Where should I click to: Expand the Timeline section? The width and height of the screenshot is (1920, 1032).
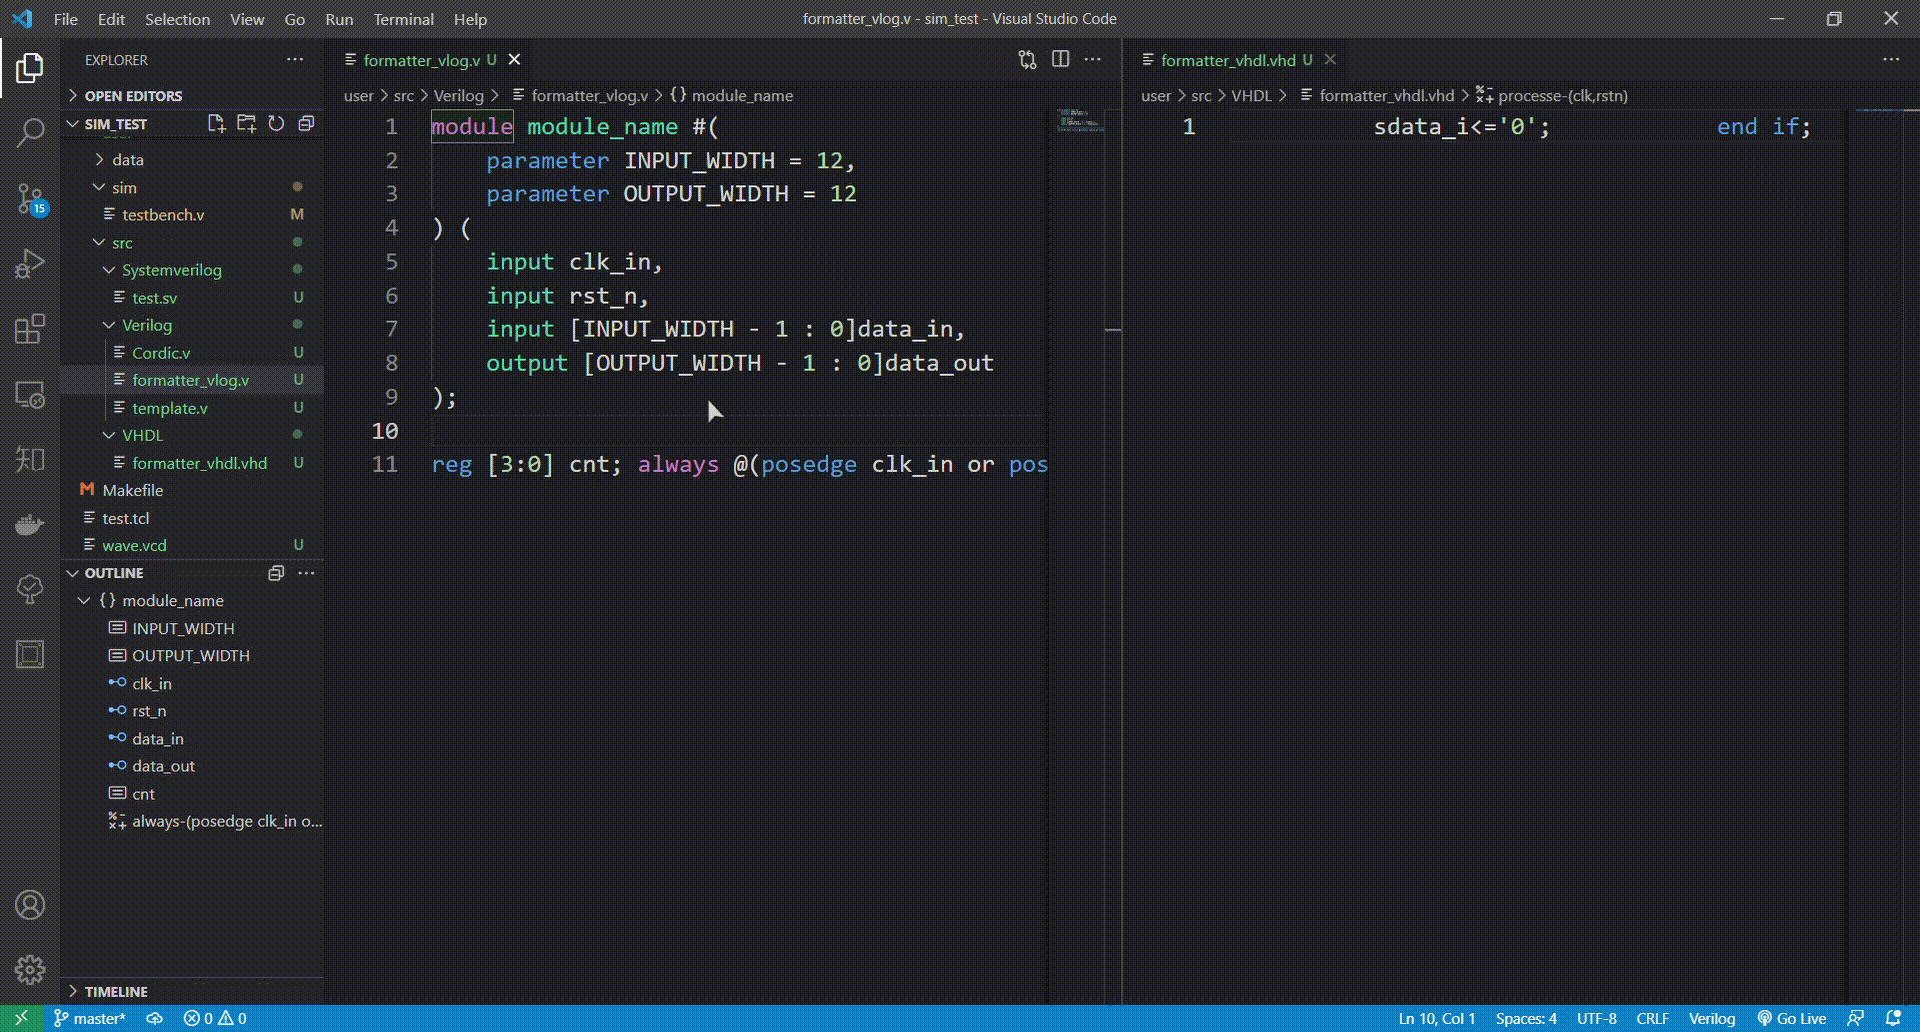coord(192,991)
